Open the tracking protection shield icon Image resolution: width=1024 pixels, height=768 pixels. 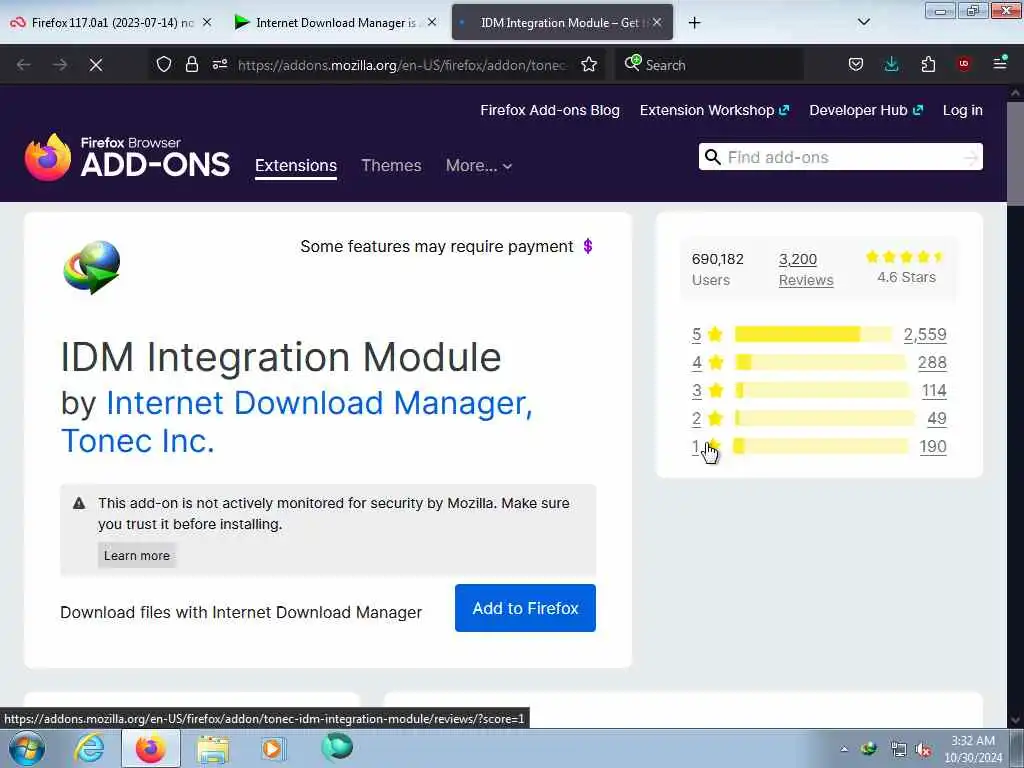[164, 64]
